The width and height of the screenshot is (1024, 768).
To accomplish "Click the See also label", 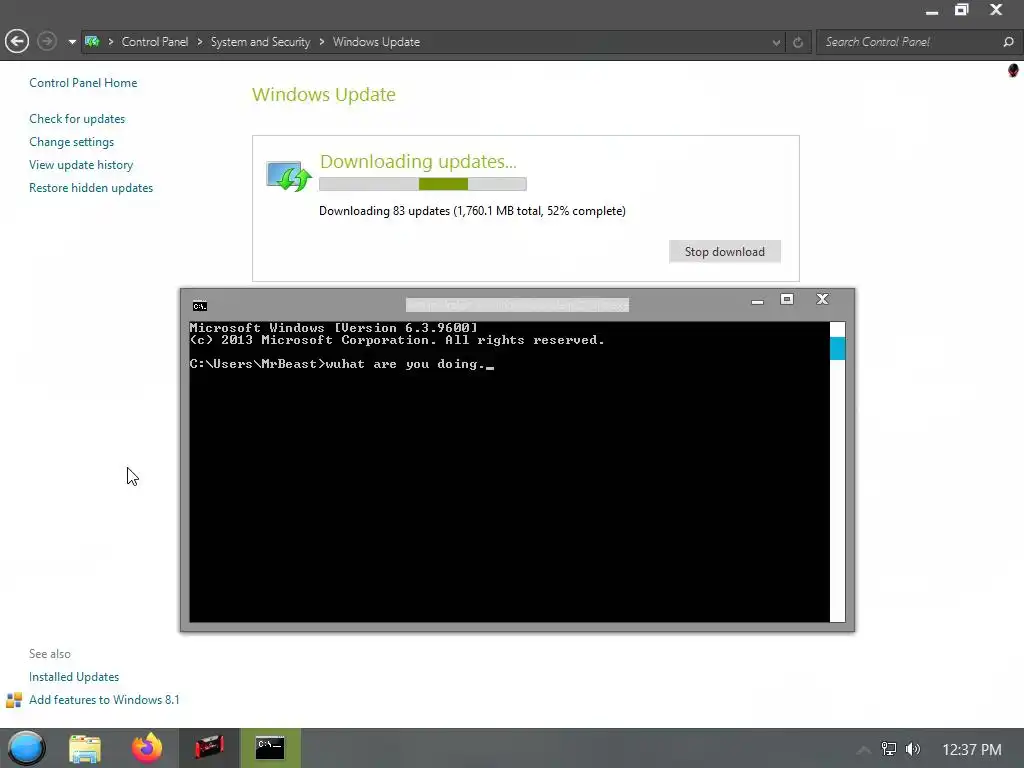I will coord(50,654).
